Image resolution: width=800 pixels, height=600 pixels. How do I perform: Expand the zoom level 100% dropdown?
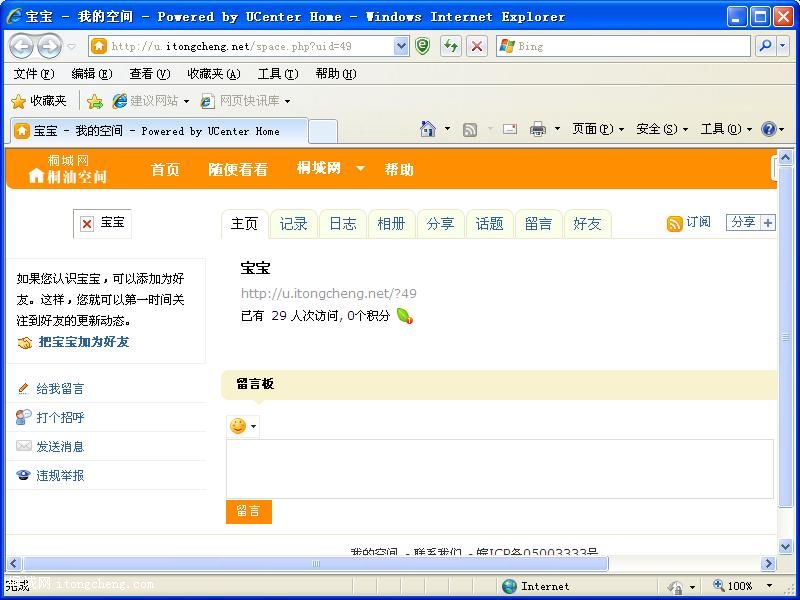(x=769, y=586)
